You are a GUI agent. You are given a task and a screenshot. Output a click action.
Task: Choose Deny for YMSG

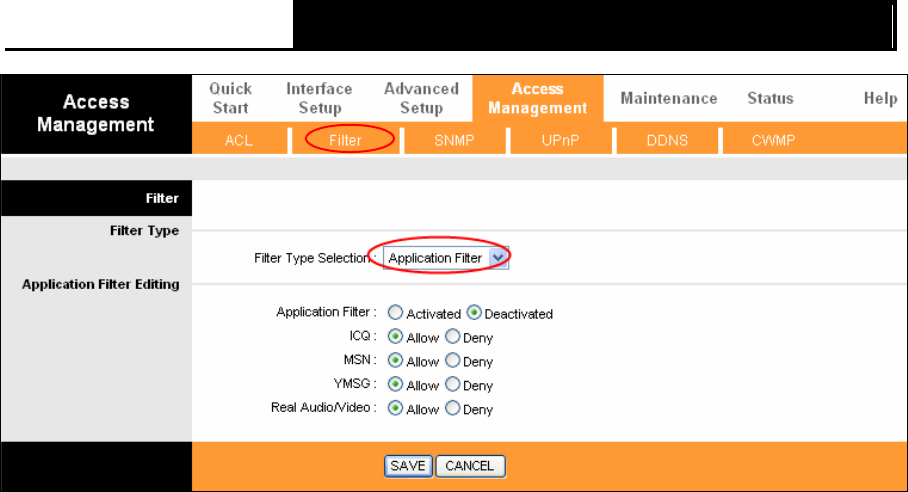[452, 384]
